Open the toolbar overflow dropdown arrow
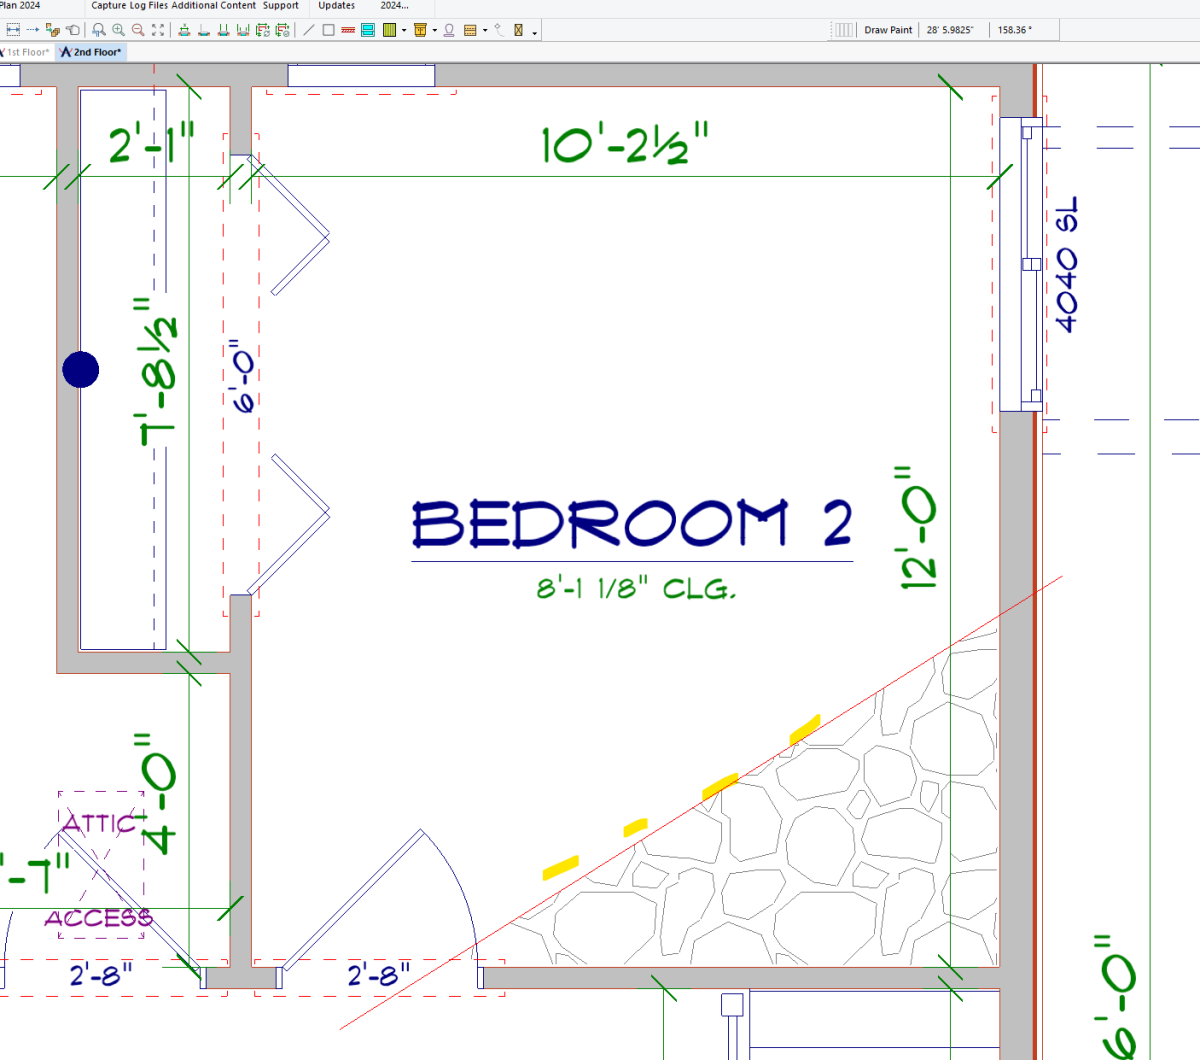Screen dimensions: 1200x1060 (535, 32)
